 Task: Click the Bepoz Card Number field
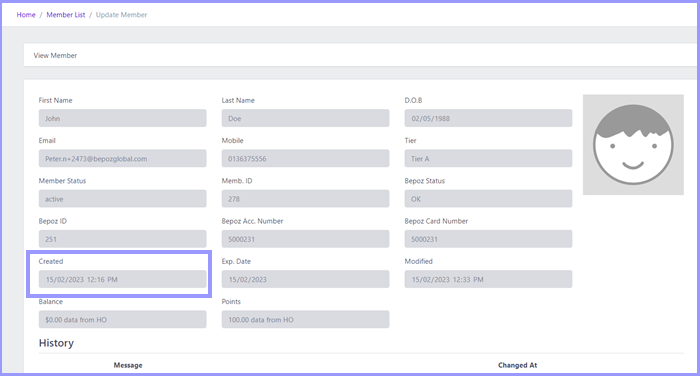(x=488, y=239)
